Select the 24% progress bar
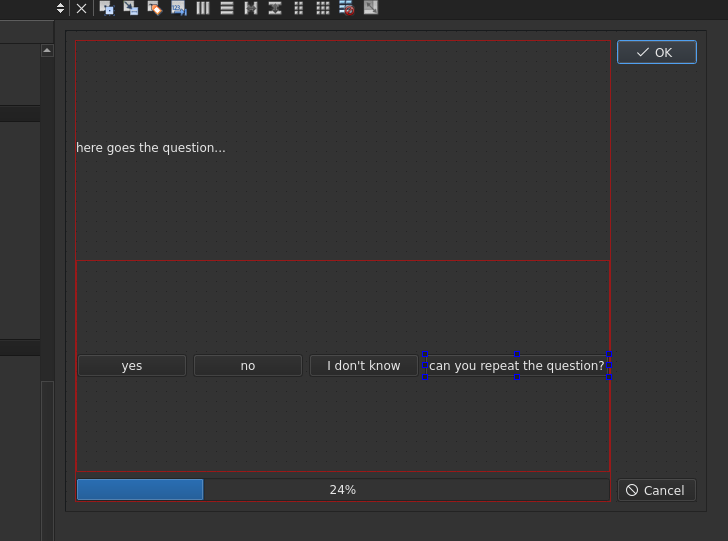728x541 pixels. pos(343,490)
